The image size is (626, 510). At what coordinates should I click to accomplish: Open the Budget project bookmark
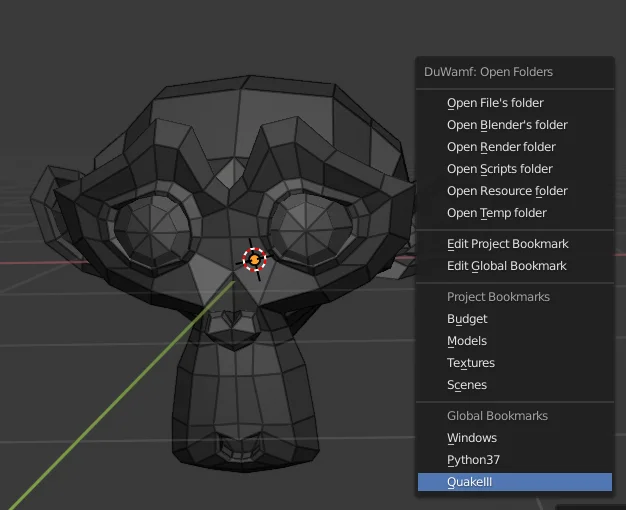515,319
